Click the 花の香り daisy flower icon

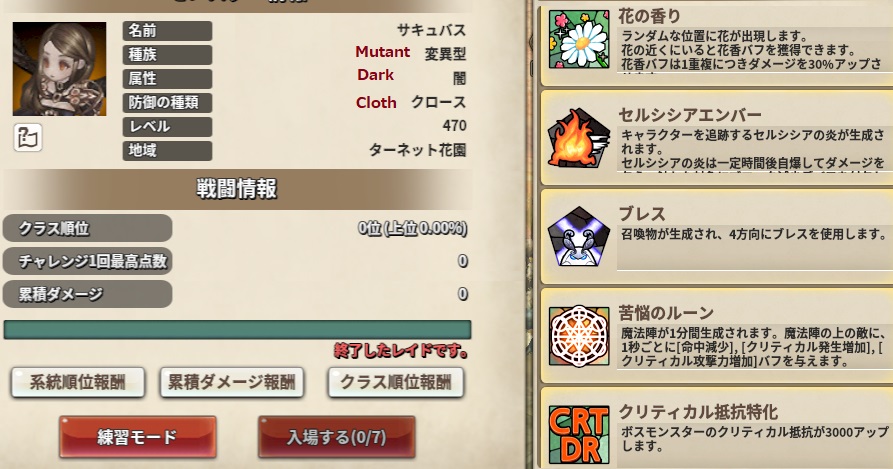coord(579,39)
